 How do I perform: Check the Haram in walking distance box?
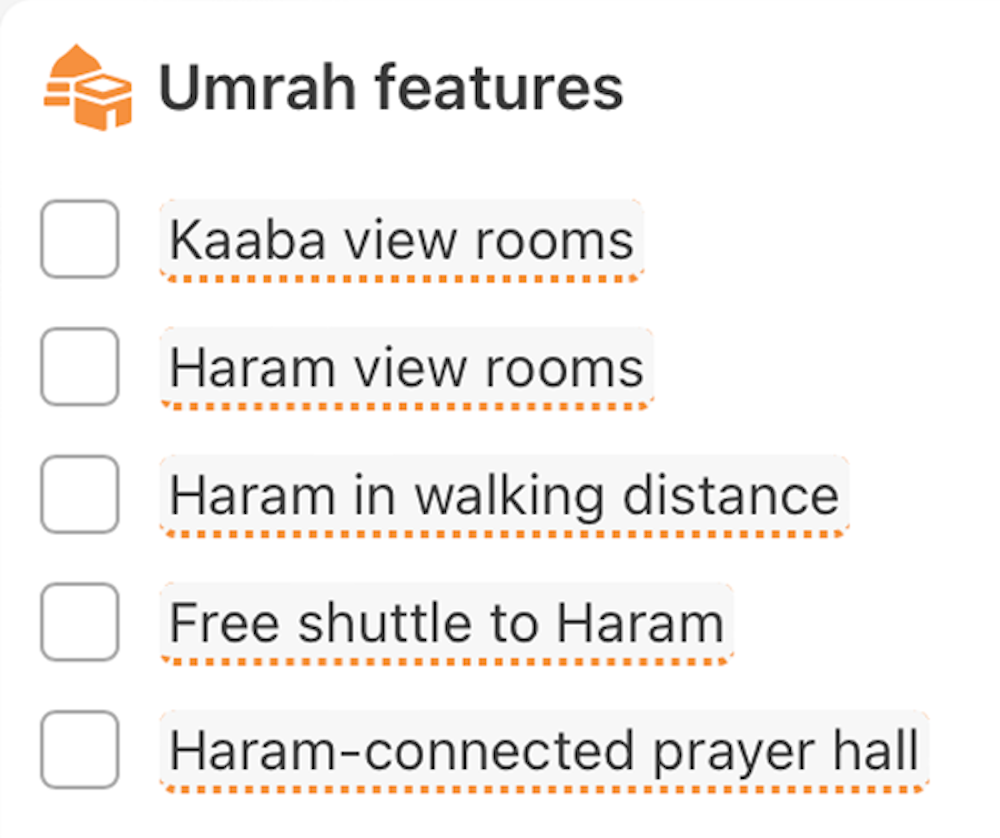tap(80, 495)
